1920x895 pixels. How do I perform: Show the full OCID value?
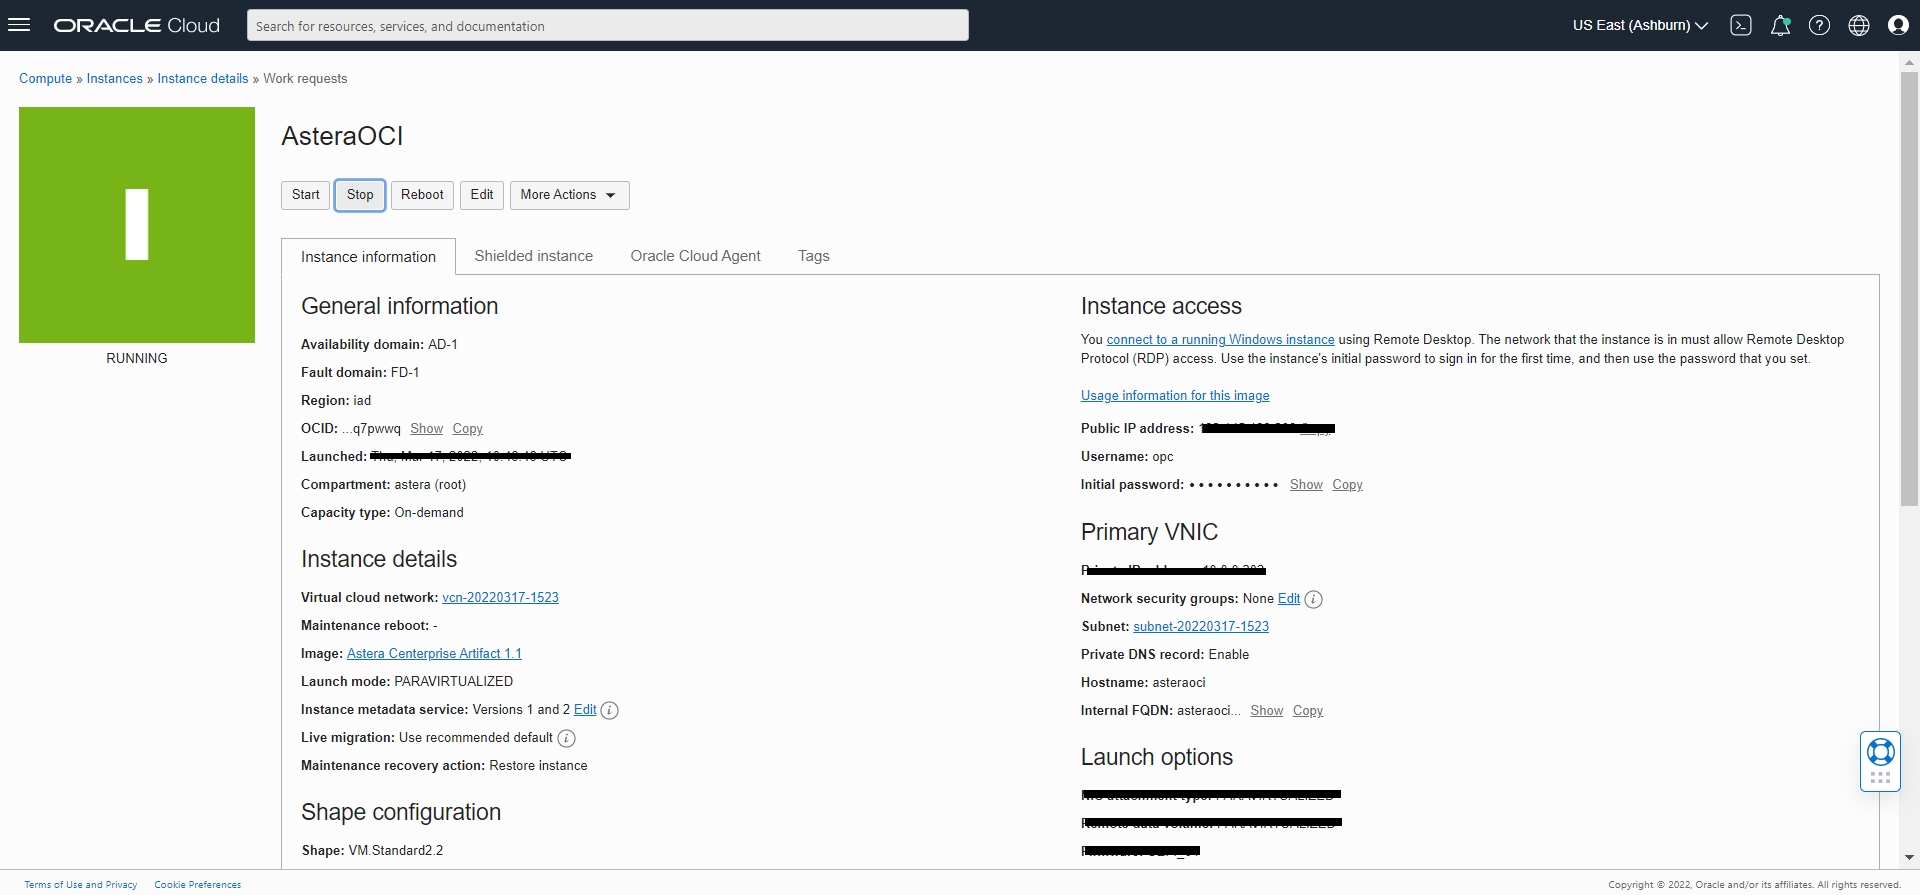click(426, 429)
